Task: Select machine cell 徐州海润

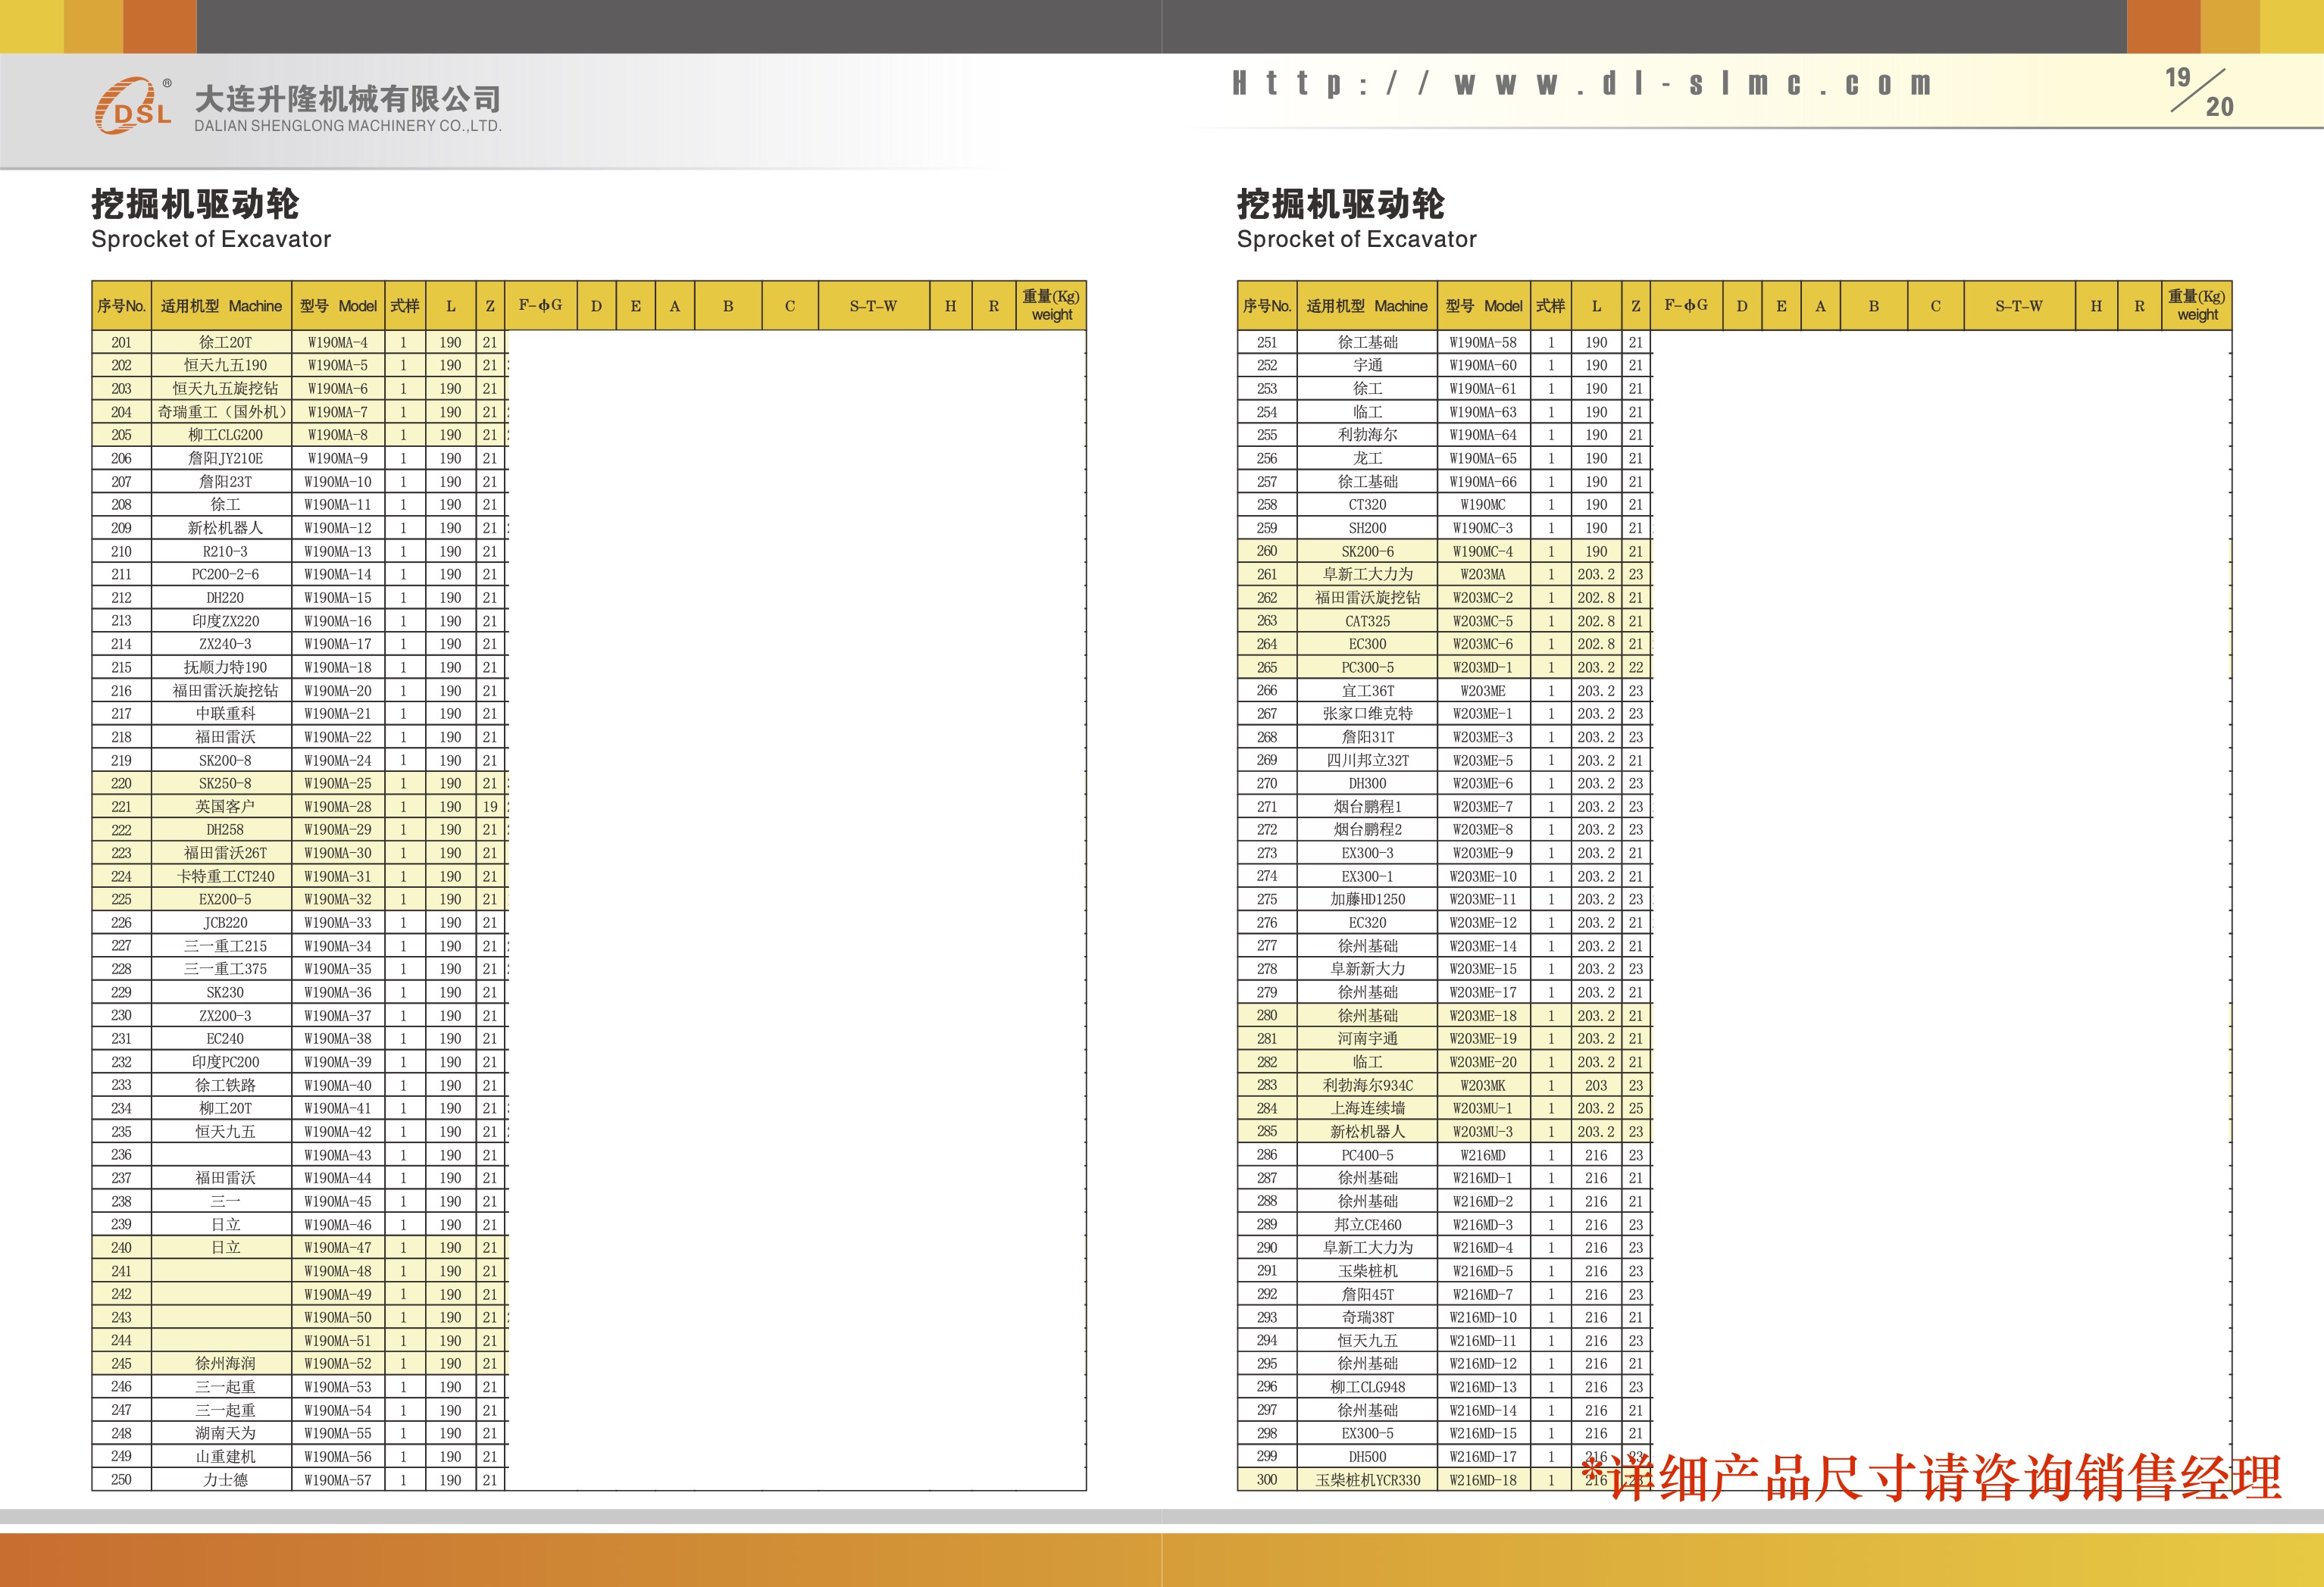Action: click(222, 1364)
